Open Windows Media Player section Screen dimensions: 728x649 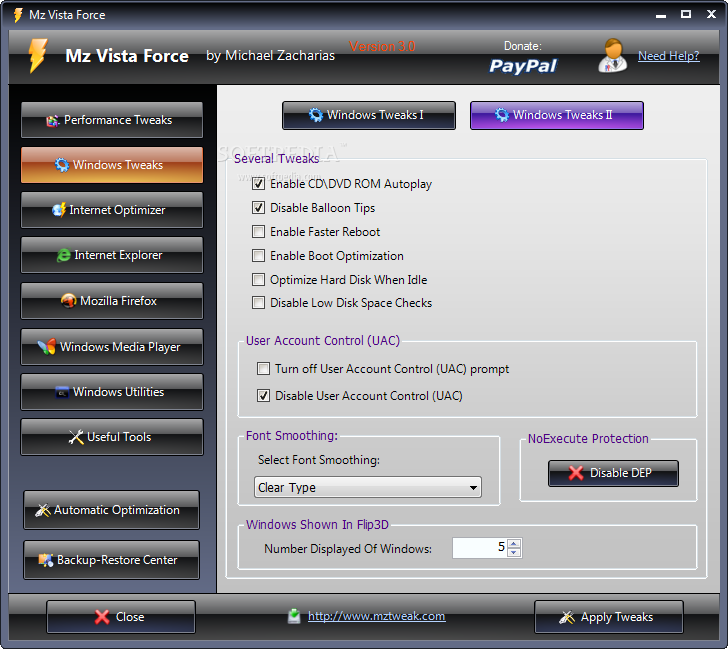click(x=112, y=347)
